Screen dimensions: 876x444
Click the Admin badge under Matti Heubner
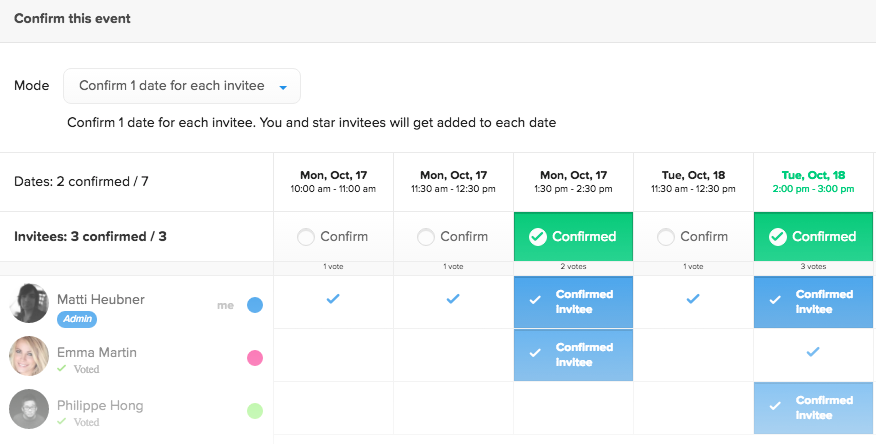pos(77,319)
